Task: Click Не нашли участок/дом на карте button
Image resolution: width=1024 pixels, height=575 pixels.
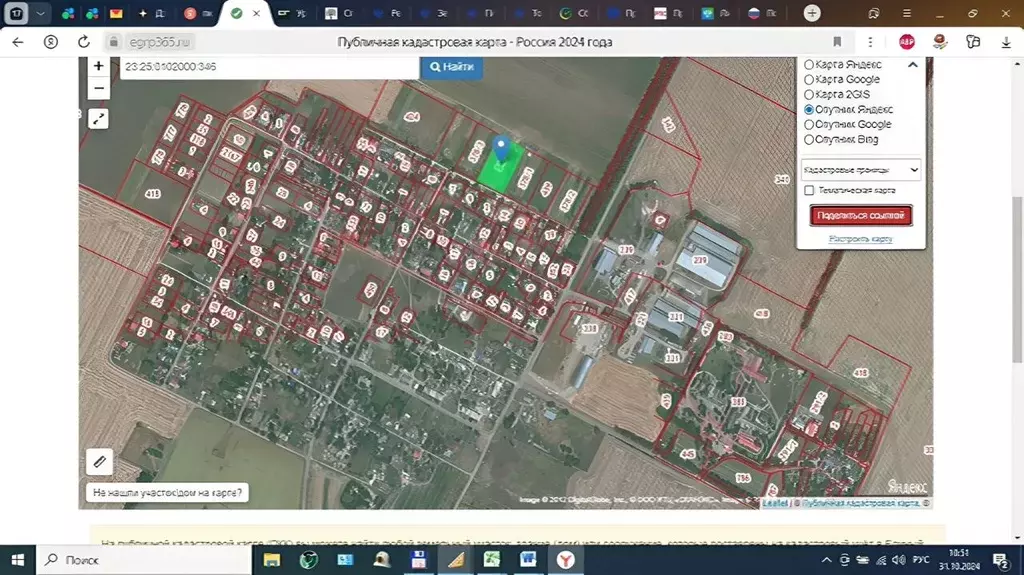Action: [x=167, y=493]
